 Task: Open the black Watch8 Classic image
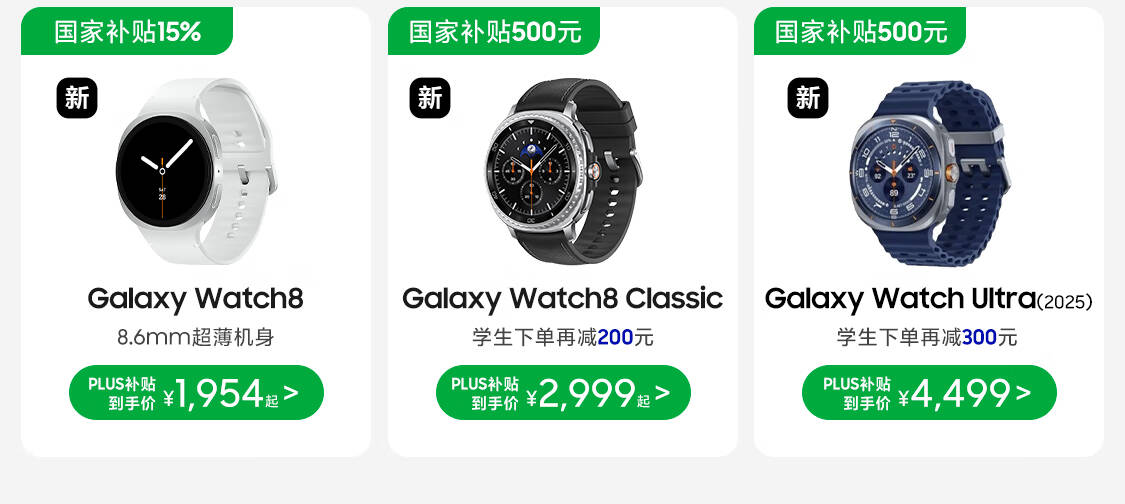563,171
